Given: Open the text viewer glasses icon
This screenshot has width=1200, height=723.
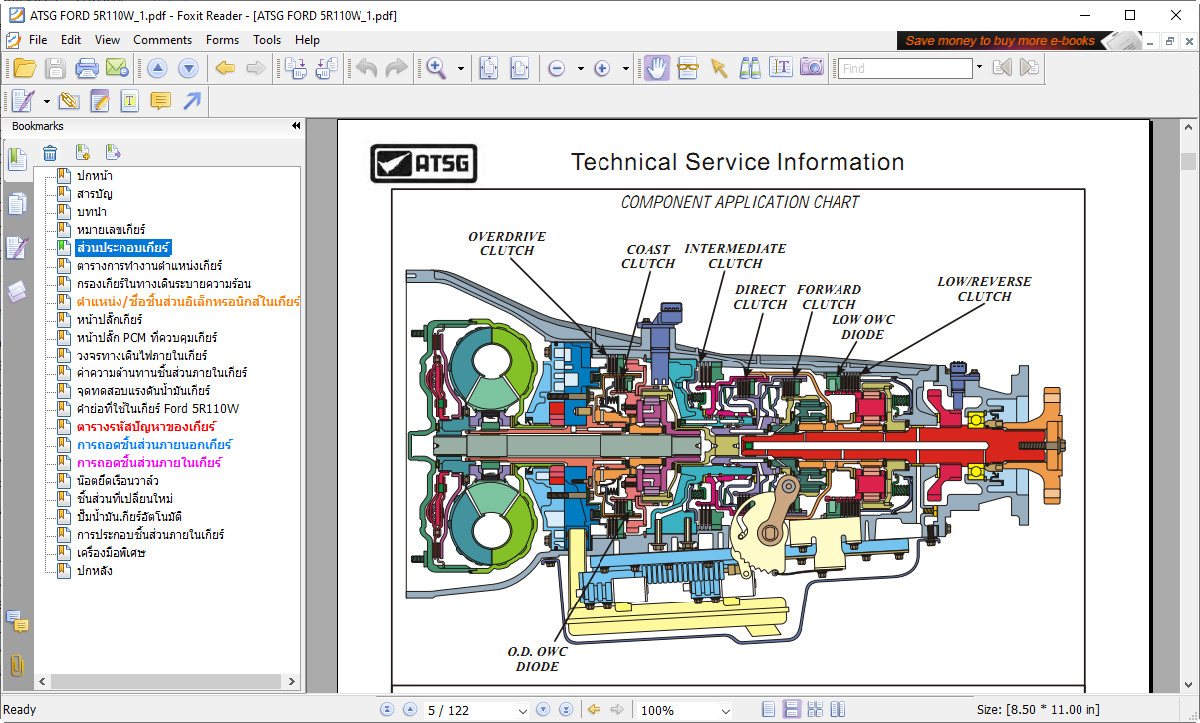Looking at the screenshot, I should (x=688, y=68).
